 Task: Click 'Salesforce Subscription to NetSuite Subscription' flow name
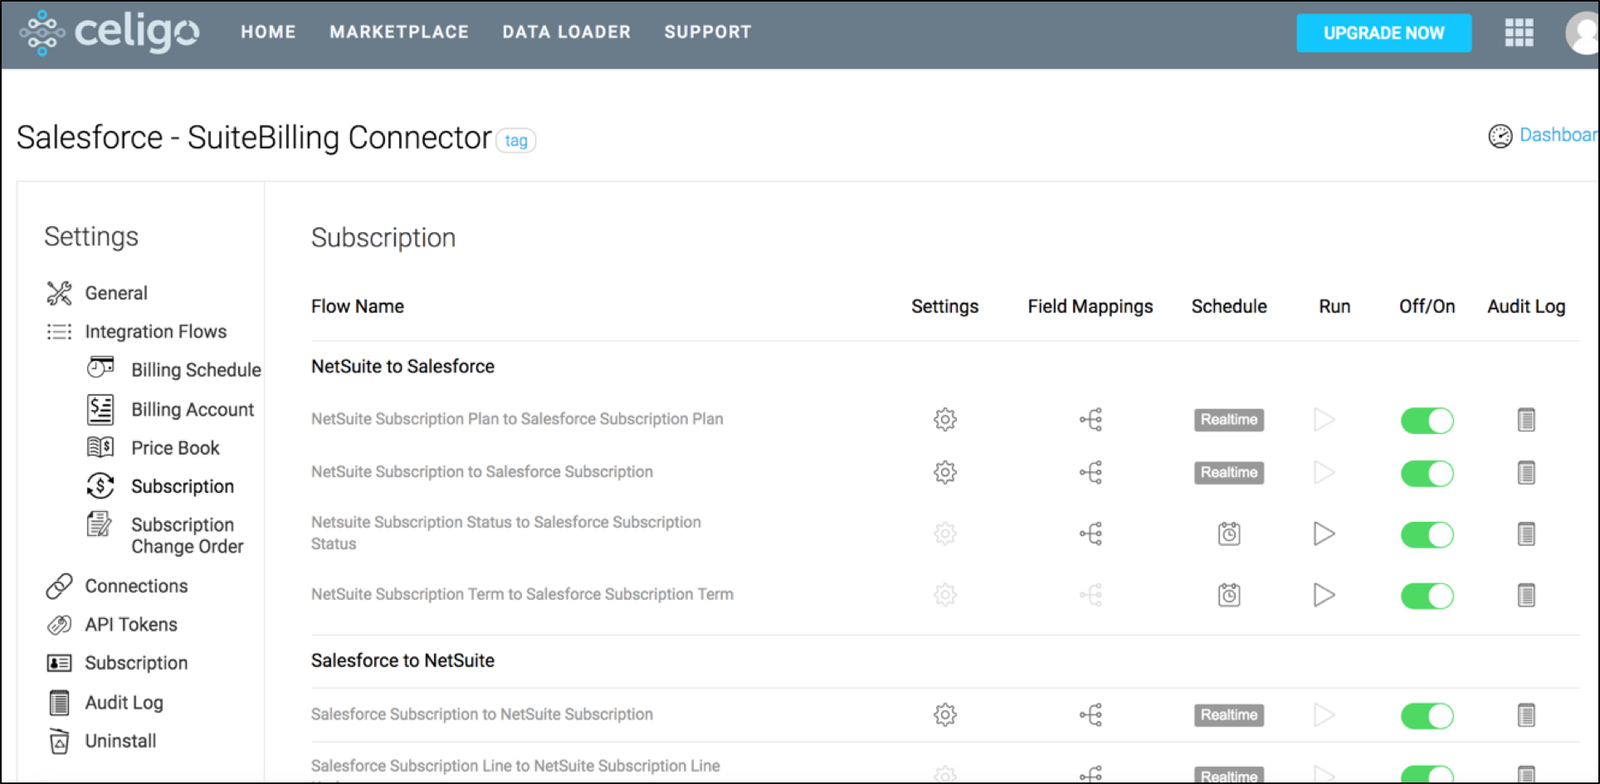[x=482, y=714]
